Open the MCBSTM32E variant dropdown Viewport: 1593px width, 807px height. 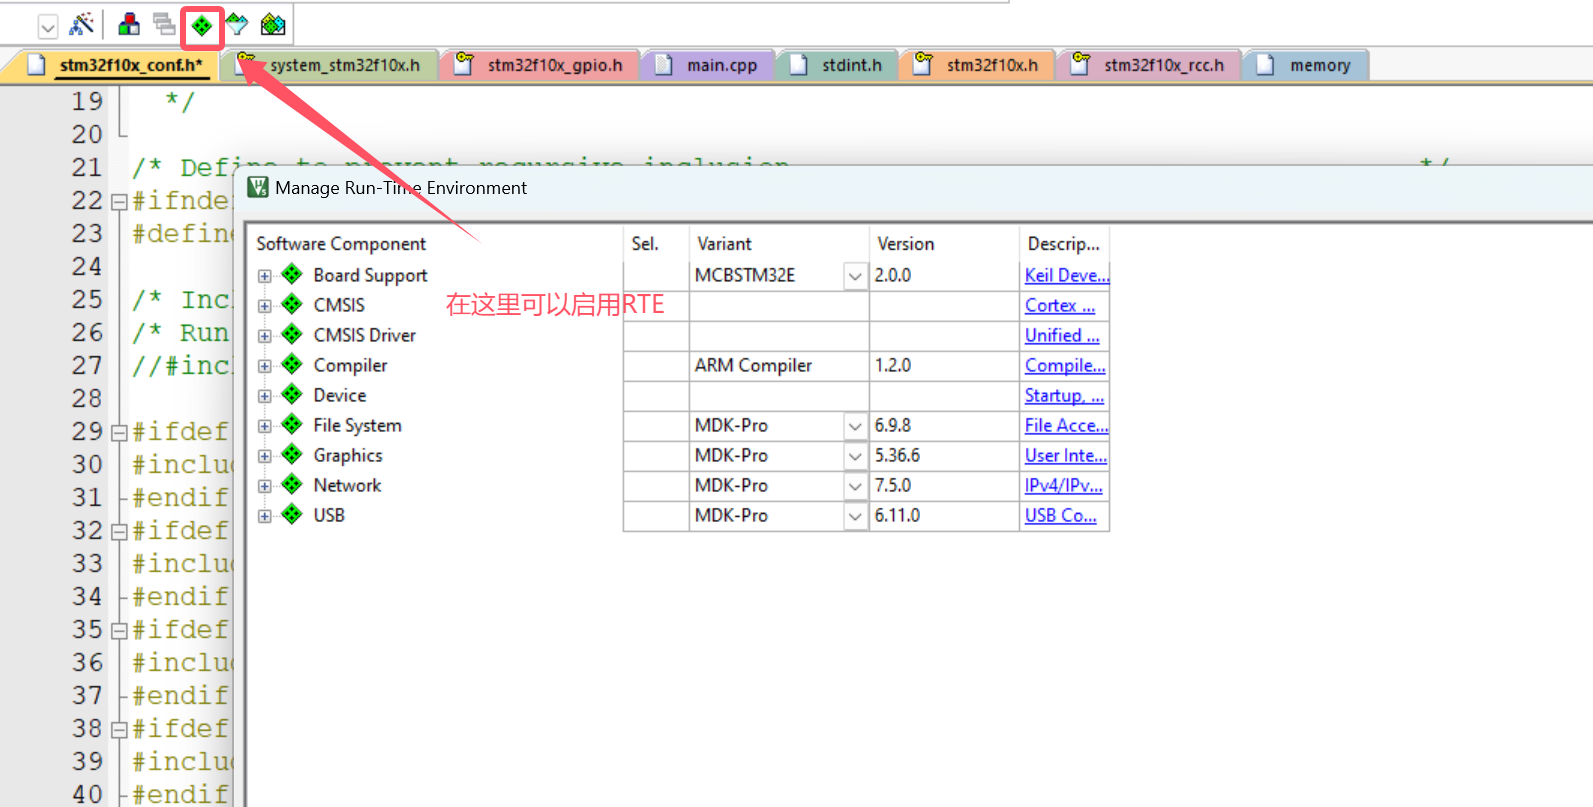point(855,276)
